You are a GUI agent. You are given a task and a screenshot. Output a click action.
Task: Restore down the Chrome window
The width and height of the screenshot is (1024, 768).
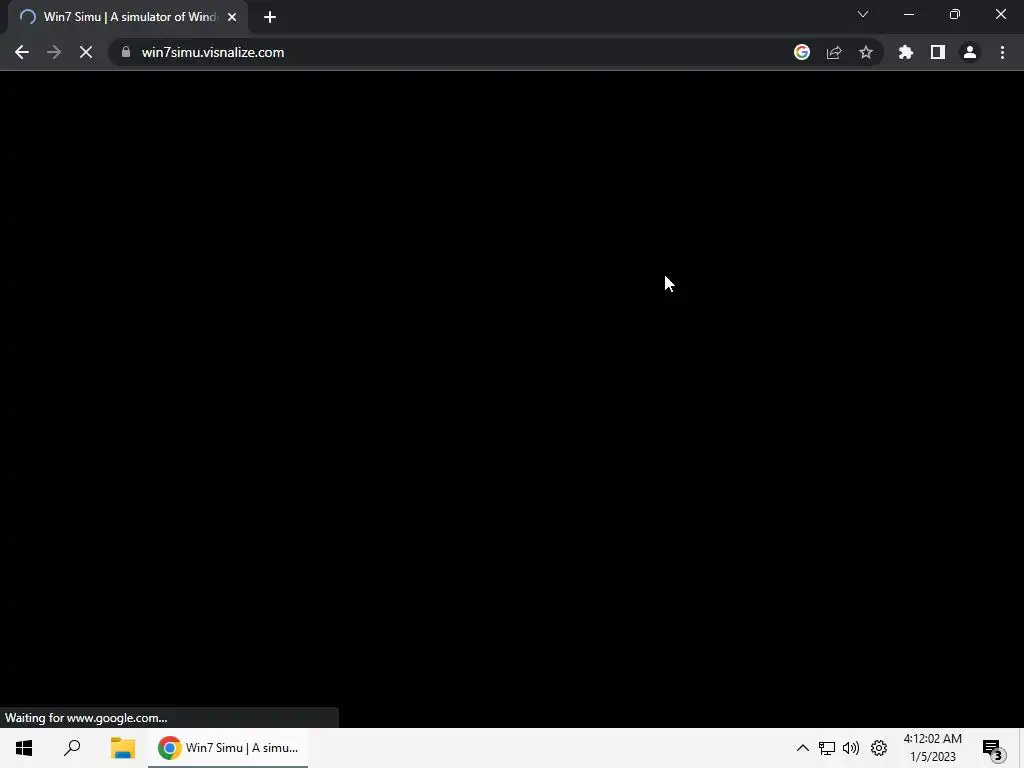pos(955,14)
